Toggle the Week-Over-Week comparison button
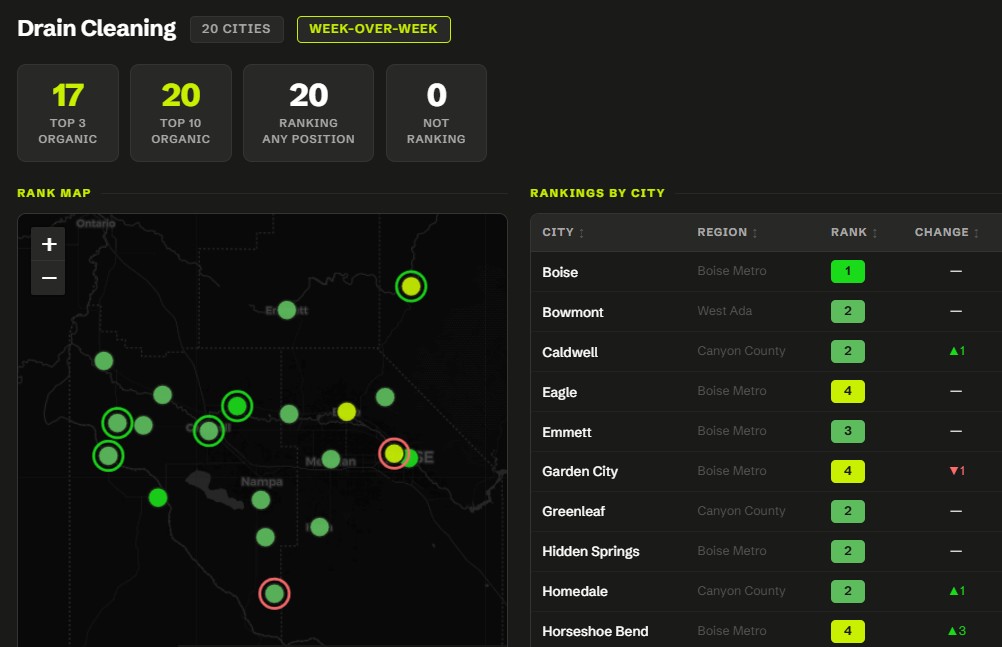This screenshot has height=647, width=1002. (x=373, y=29)
